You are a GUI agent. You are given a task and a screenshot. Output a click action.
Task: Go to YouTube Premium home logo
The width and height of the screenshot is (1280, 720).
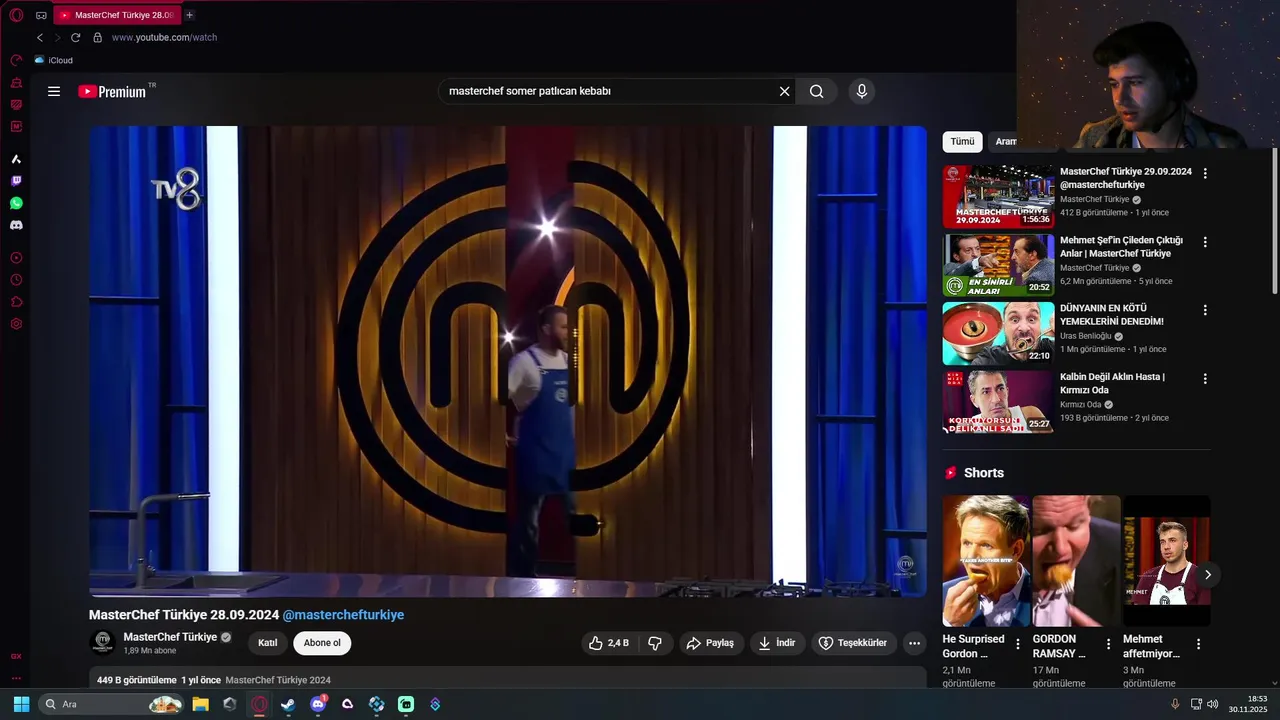(x=113, y=91)
